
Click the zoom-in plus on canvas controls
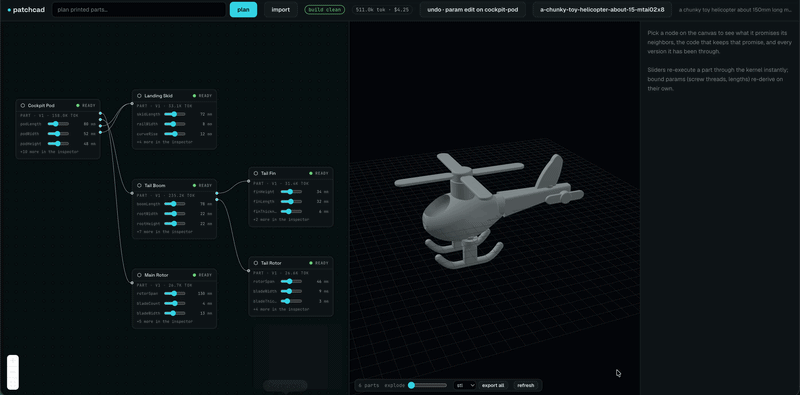13,360
